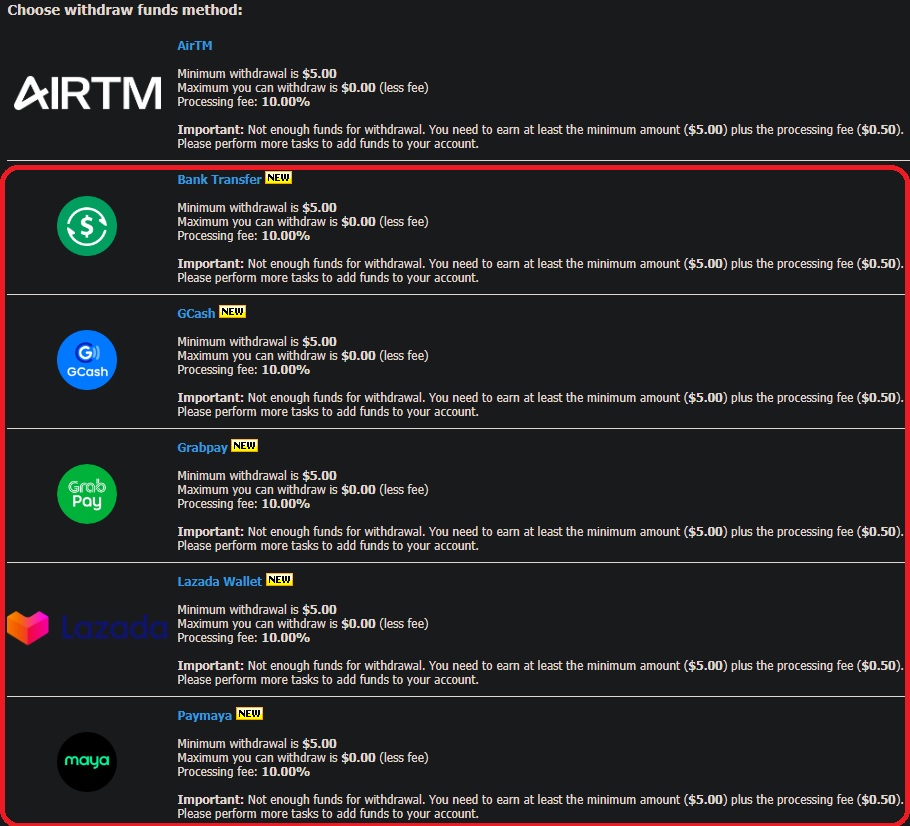Click GCash 'Processing fee: 10.00%' text
This screenshot has width=910, height=826.
tap(244, 370)
